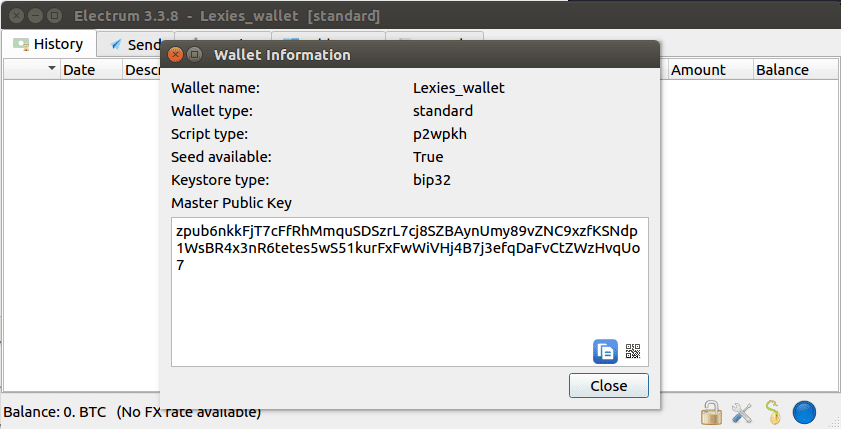841x429 pixels.
Task: Switch to the History tab
Action: pos(57,44)
